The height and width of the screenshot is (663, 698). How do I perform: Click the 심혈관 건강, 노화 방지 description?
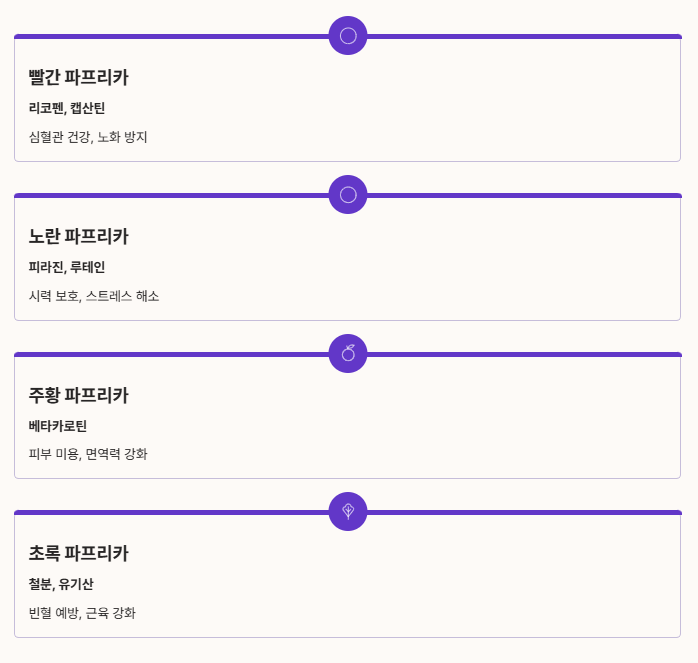coord(88,137)
